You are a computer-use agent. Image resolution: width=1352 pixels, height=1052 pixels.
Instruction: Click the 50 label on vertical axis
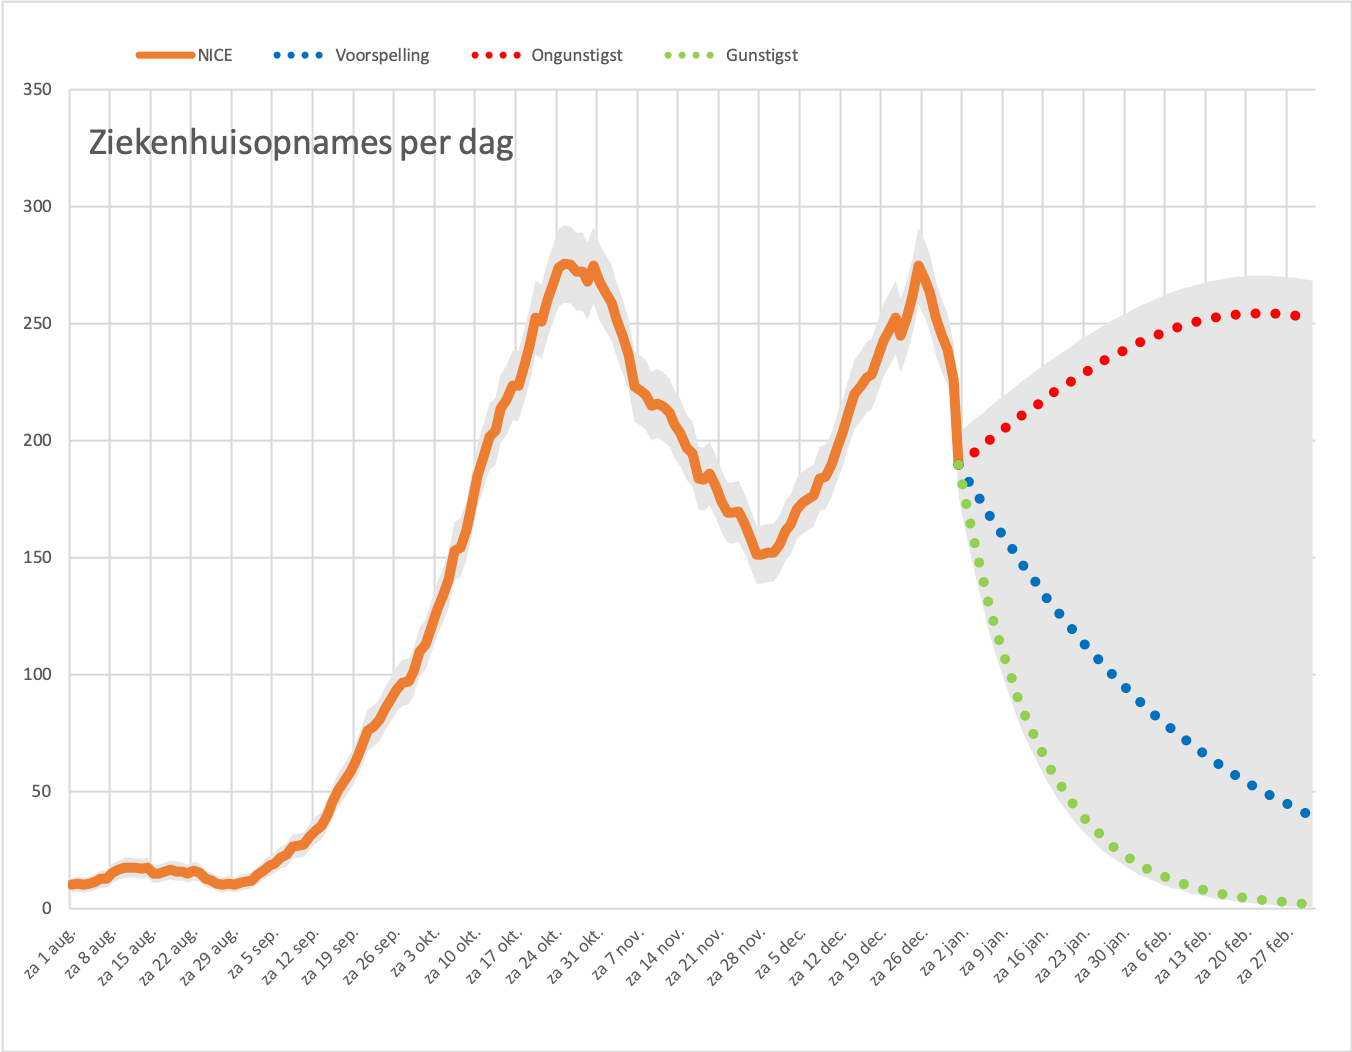(43, 791)
